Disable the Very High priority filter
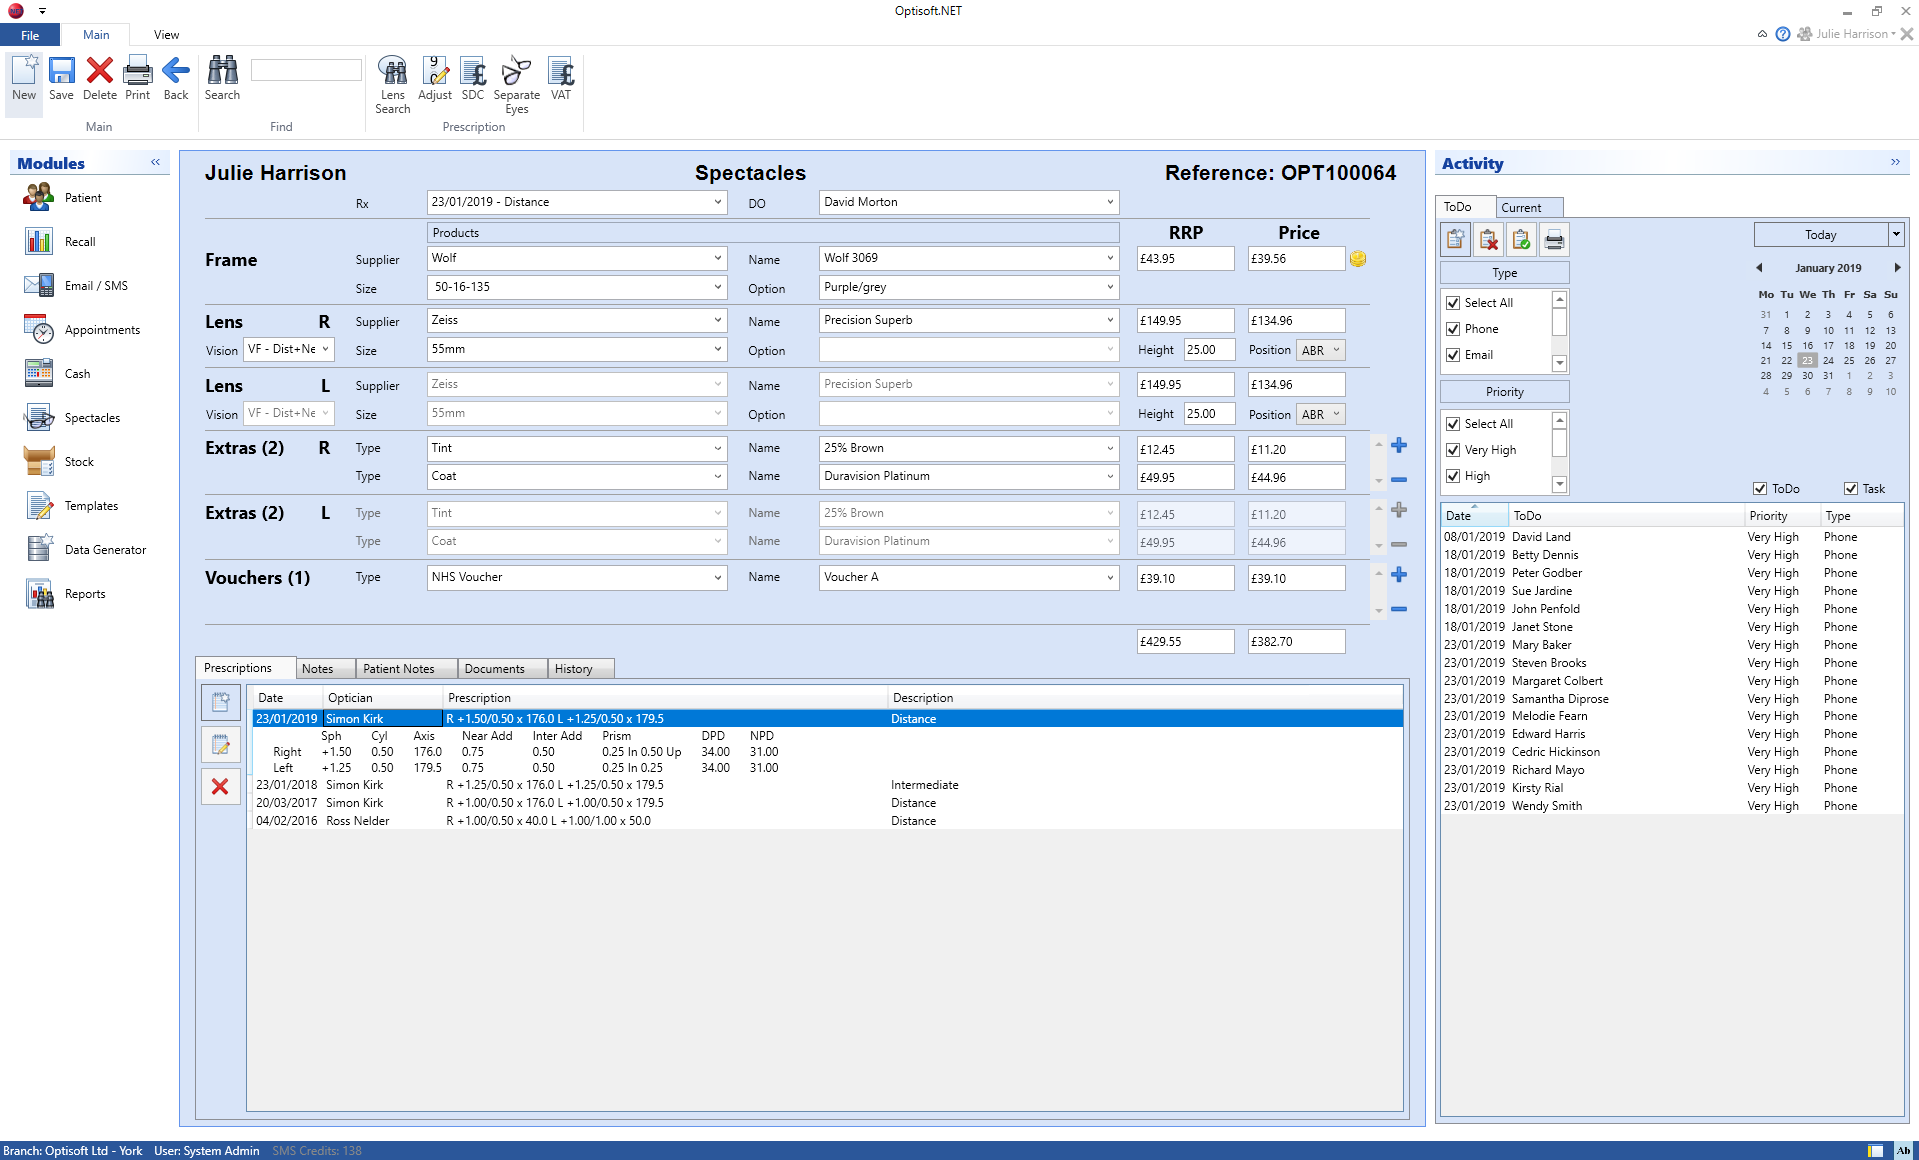 coord(1454,450)
